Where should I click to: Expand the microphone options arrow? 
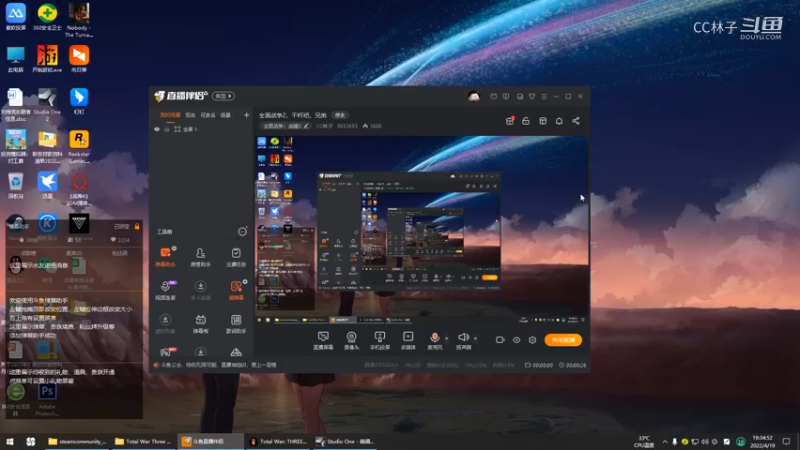446,338
